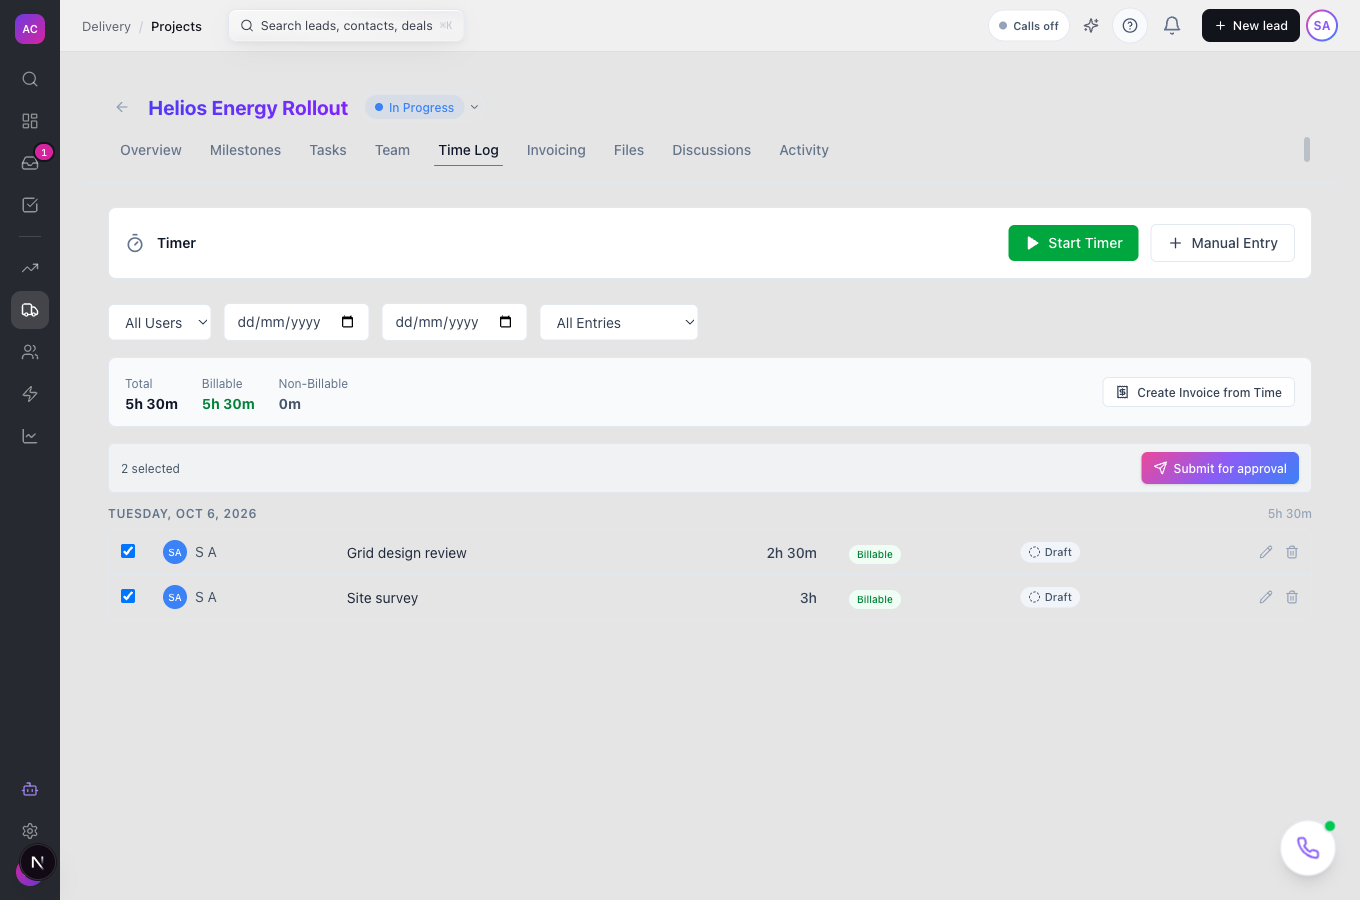1360x900 pixels.
Task: Click the N badge at sidebar bottom
Action: click(x=38, y=862)
